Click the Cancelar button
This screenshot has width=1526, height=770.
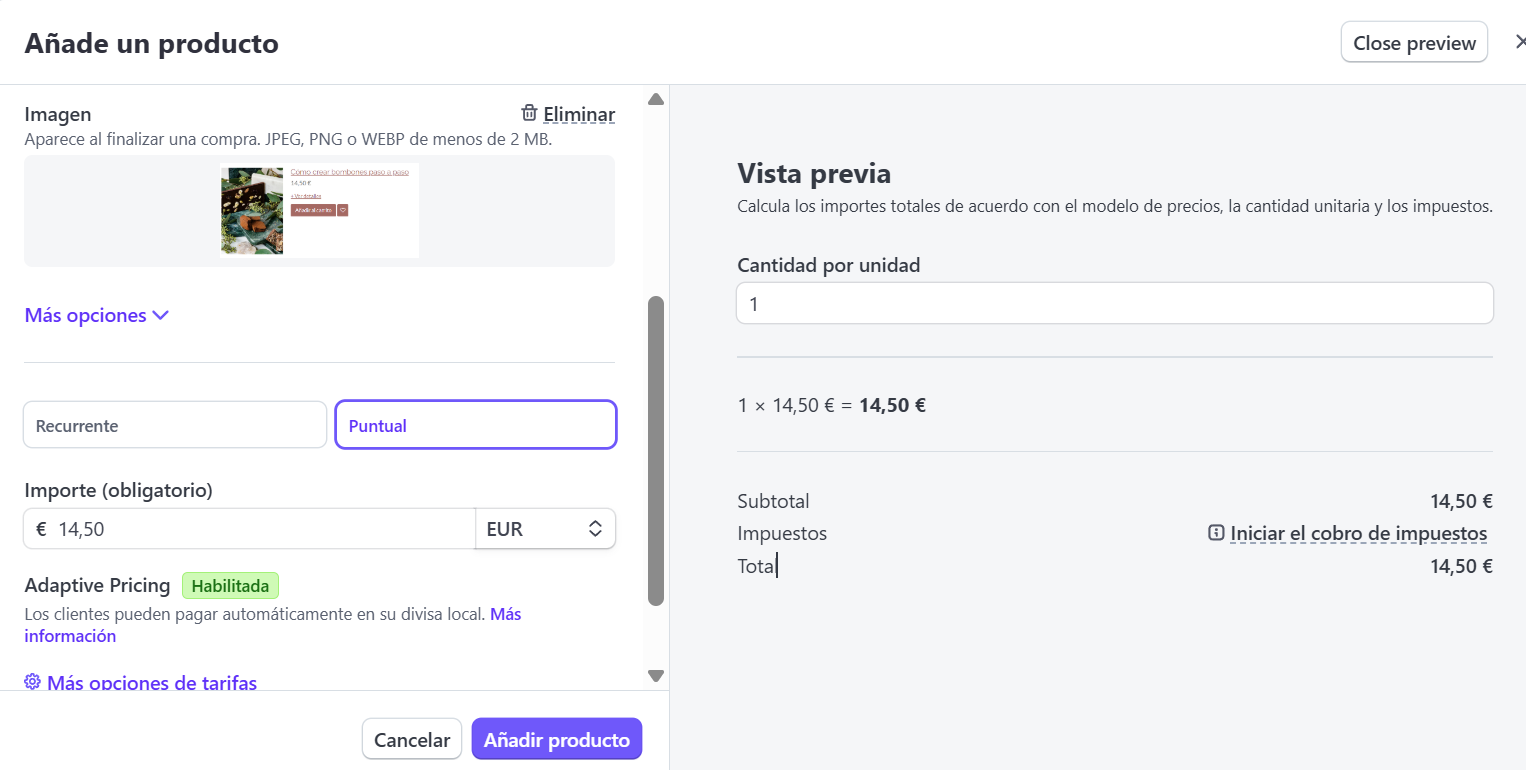pyautogui.click(x=412, y=740)
